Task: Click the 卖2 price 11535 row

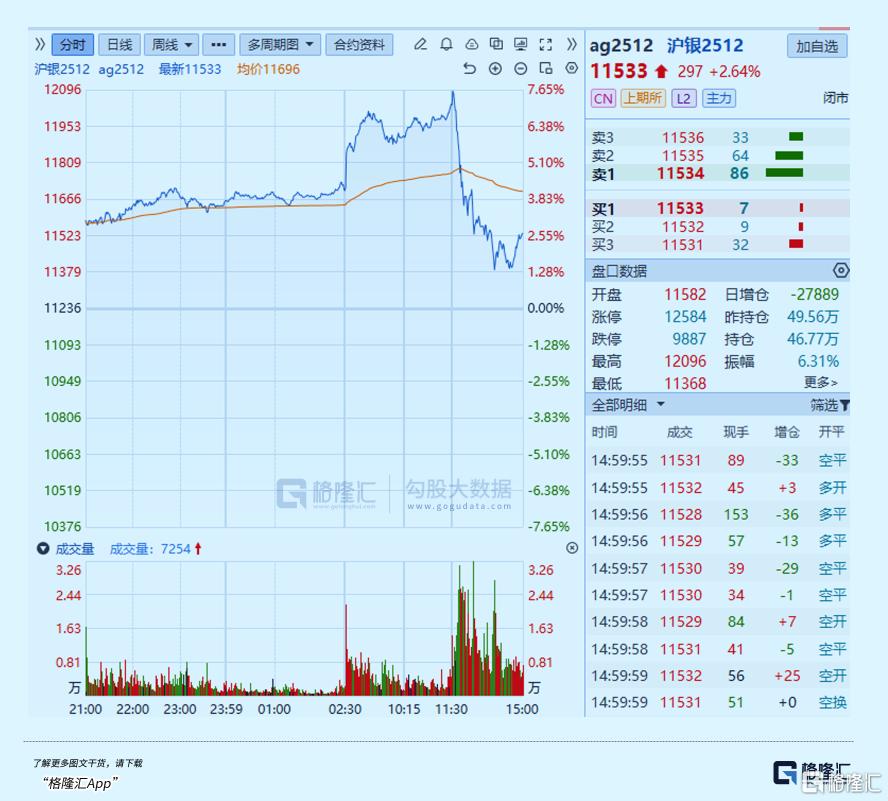Action: pos(718,156)
